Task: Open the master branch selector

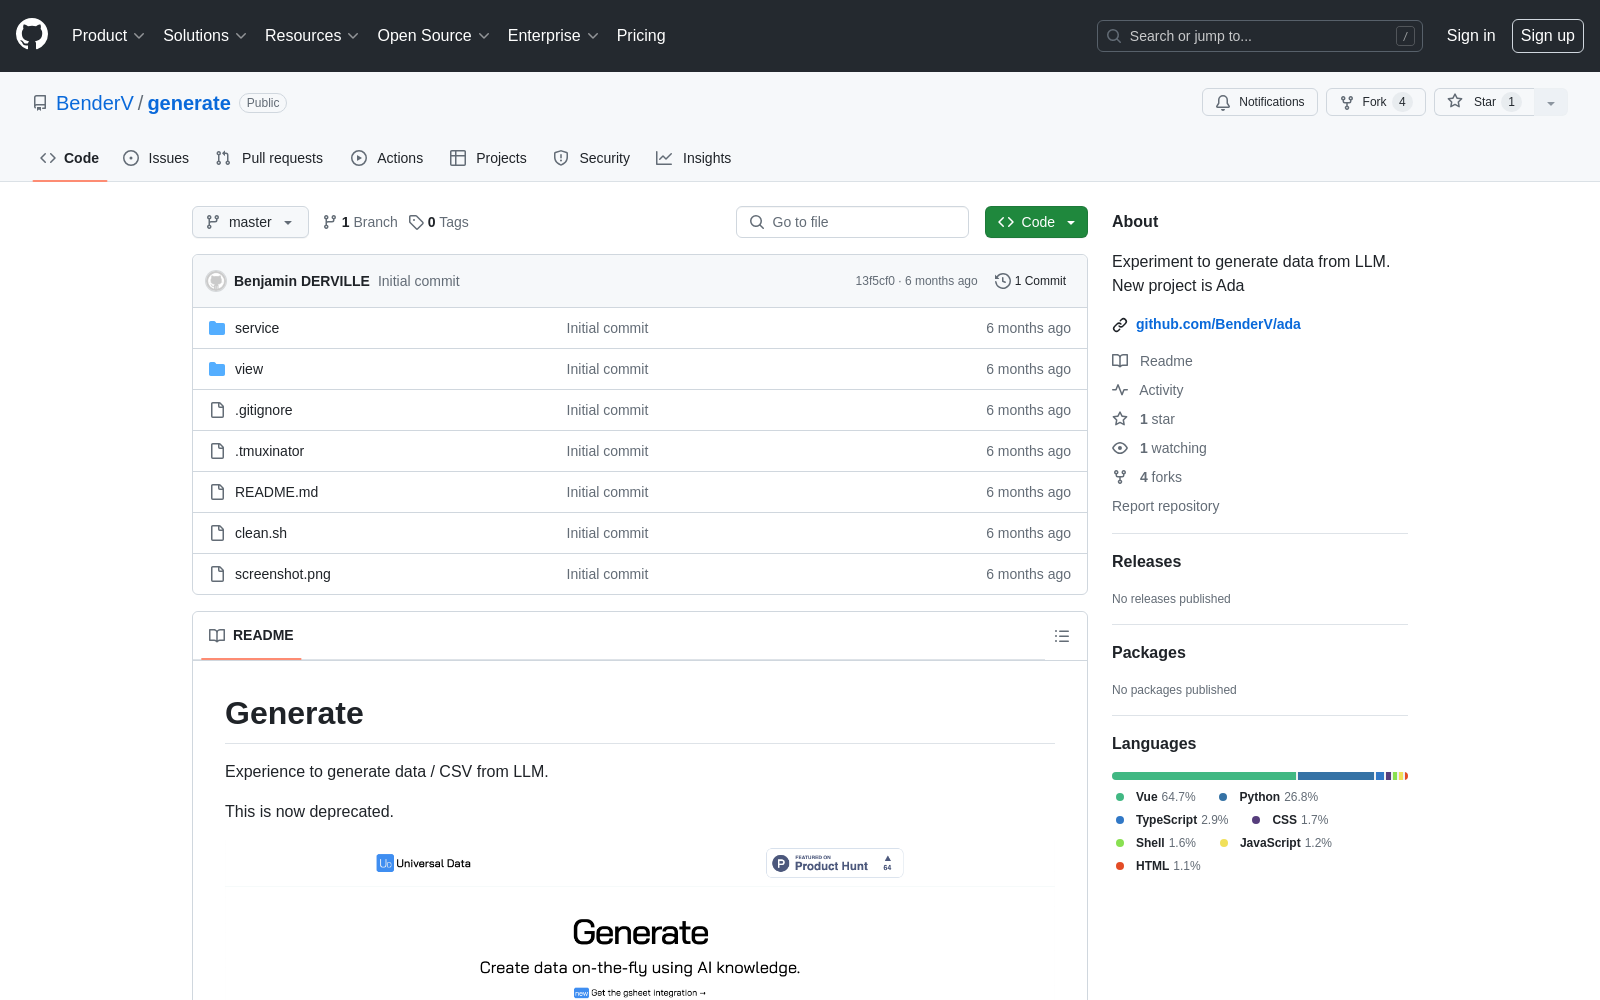Action: coord(250,222)
